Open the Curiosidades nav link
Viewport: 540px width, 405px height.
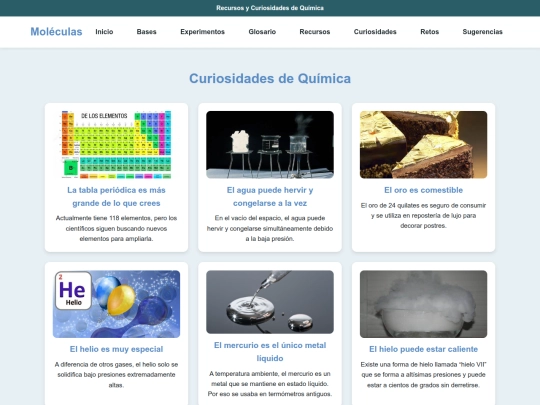(375, 32)
